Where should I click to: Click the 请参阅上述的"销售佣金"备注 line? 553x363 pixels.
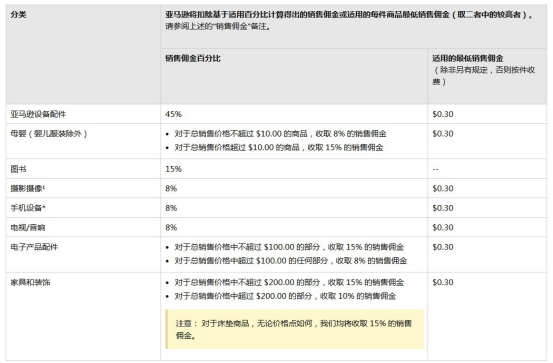pos(218,26)
